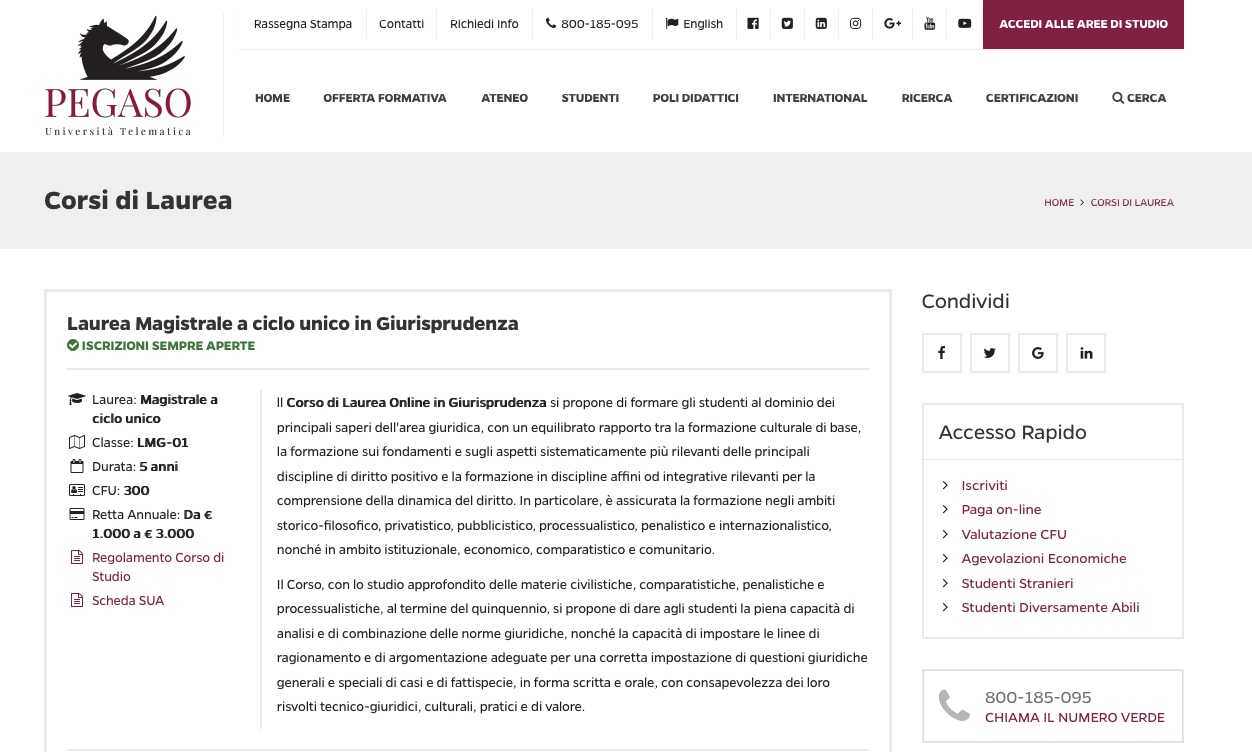The width and height of the screenshot is (1252, 752).
Task: Share on Google under Condividi
Action: click(1037, 353)
